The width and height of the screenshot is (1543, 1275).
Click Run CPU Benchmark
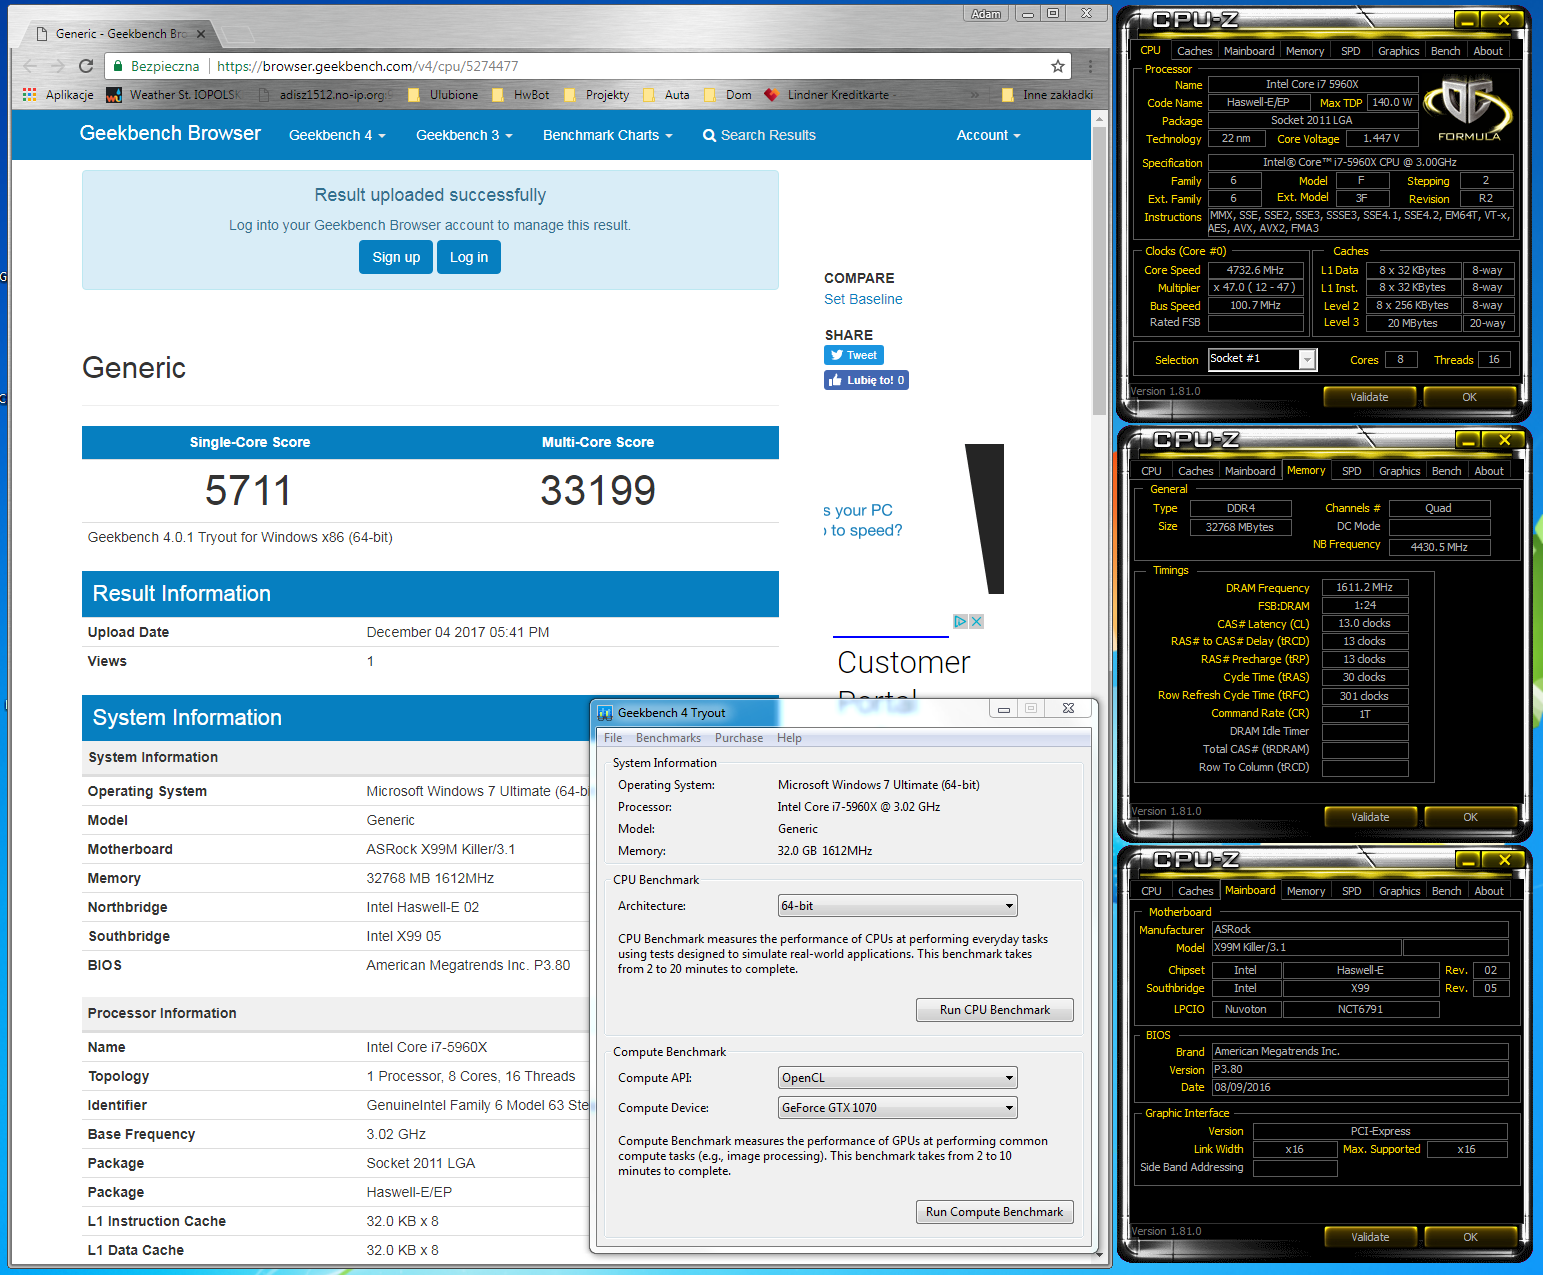click(x=995, y=1010)
